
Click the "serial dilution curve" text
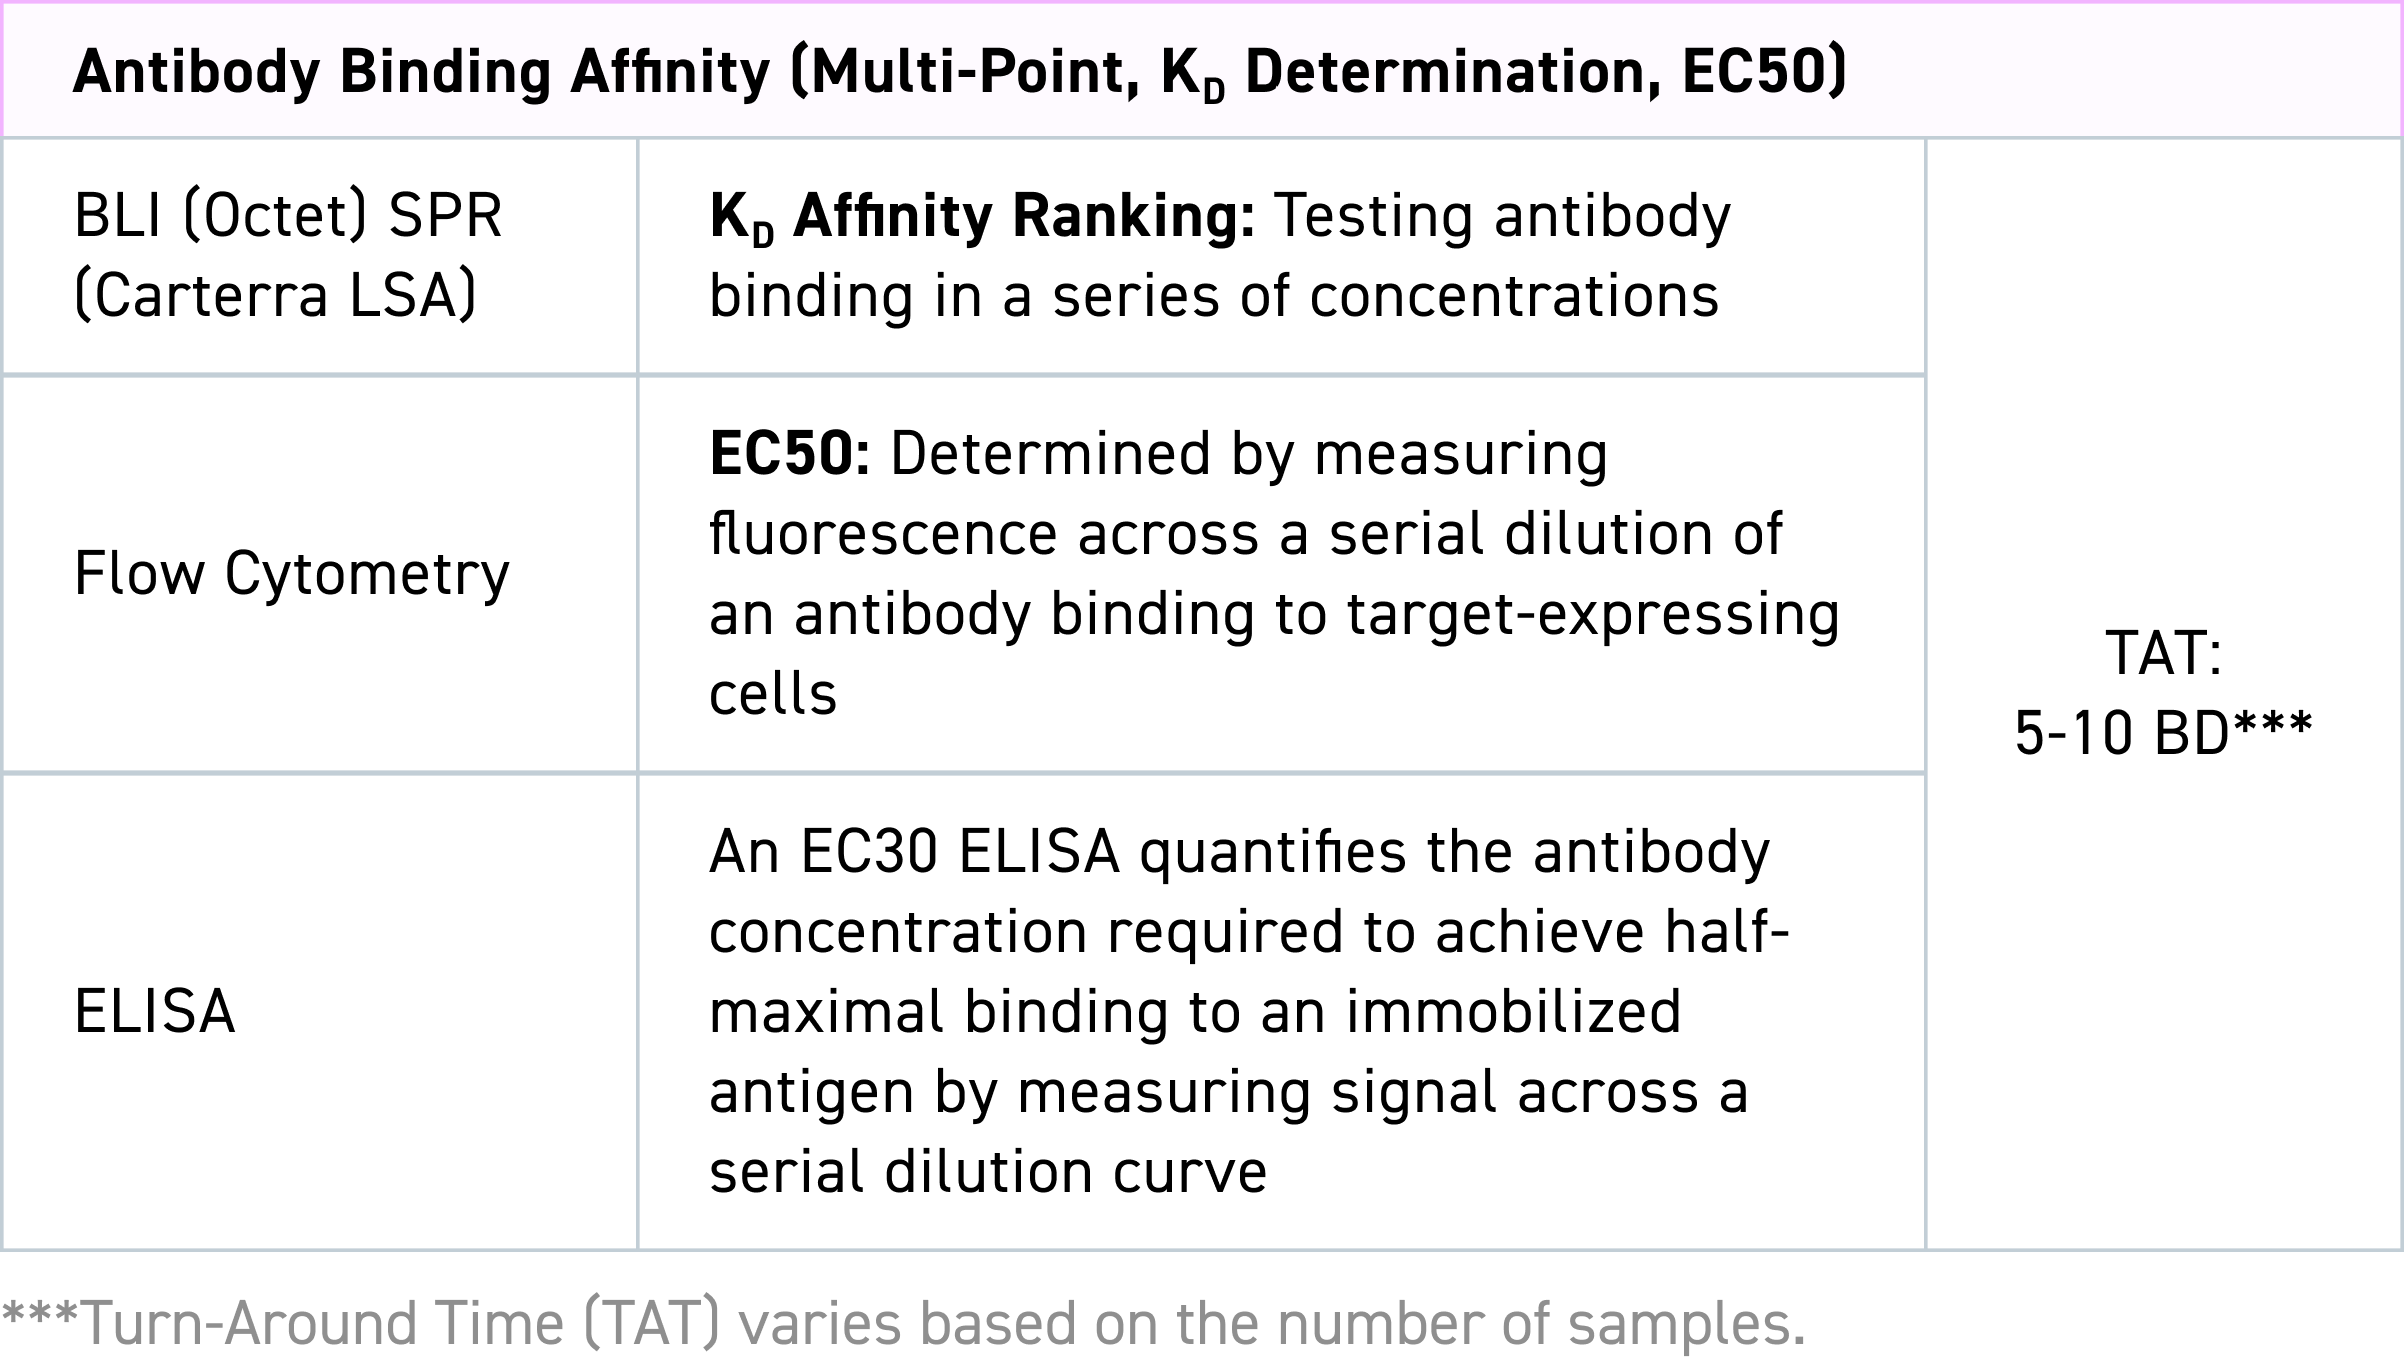coord(988,1172)
